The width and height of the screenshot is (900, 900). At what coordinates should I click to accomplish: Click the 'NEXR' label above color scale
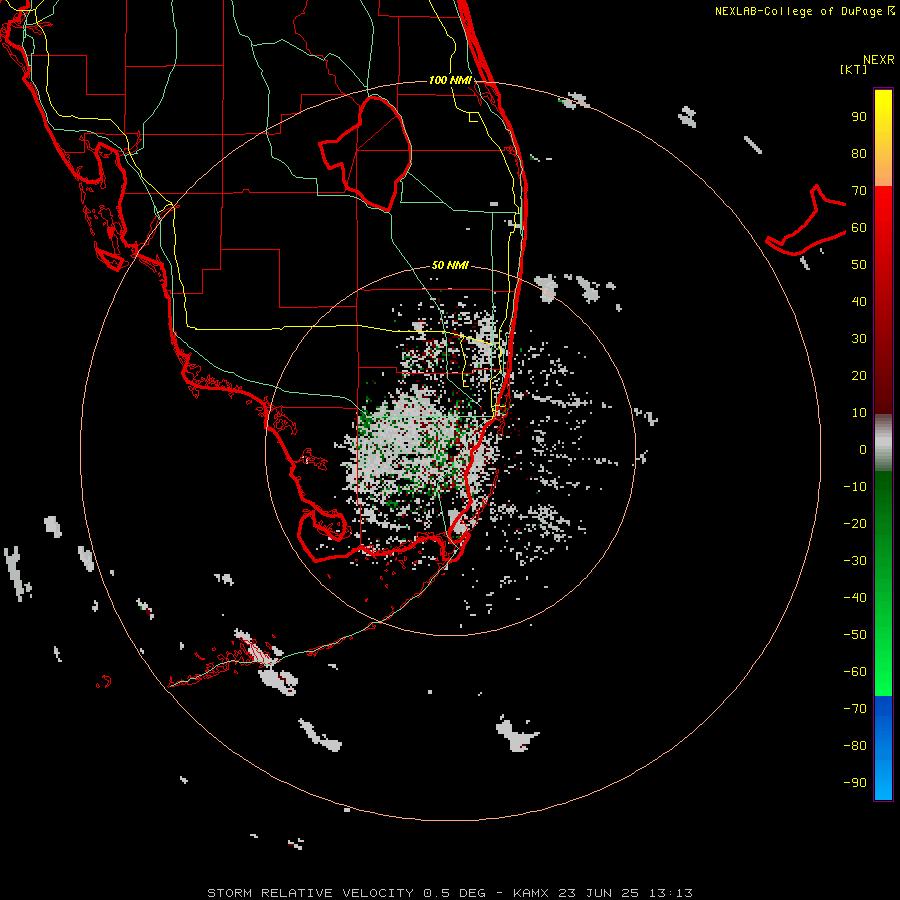879,60
